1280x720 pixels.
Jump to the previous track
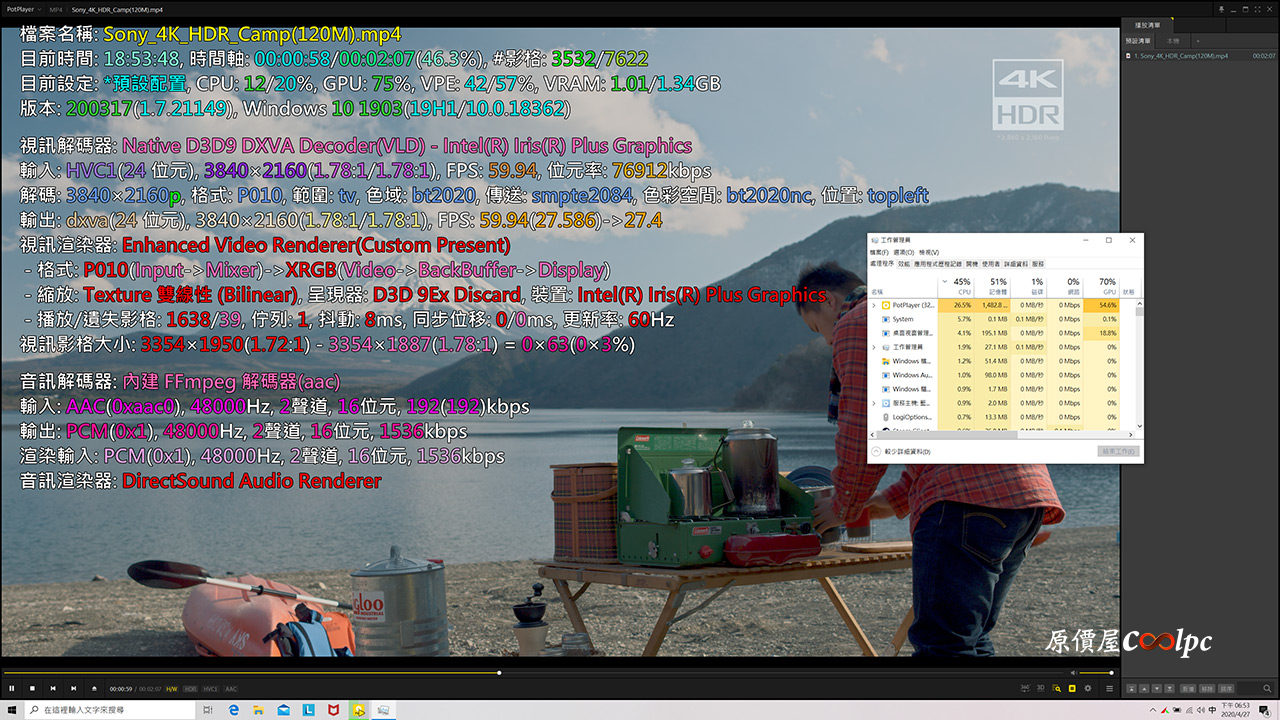[53, 688]
